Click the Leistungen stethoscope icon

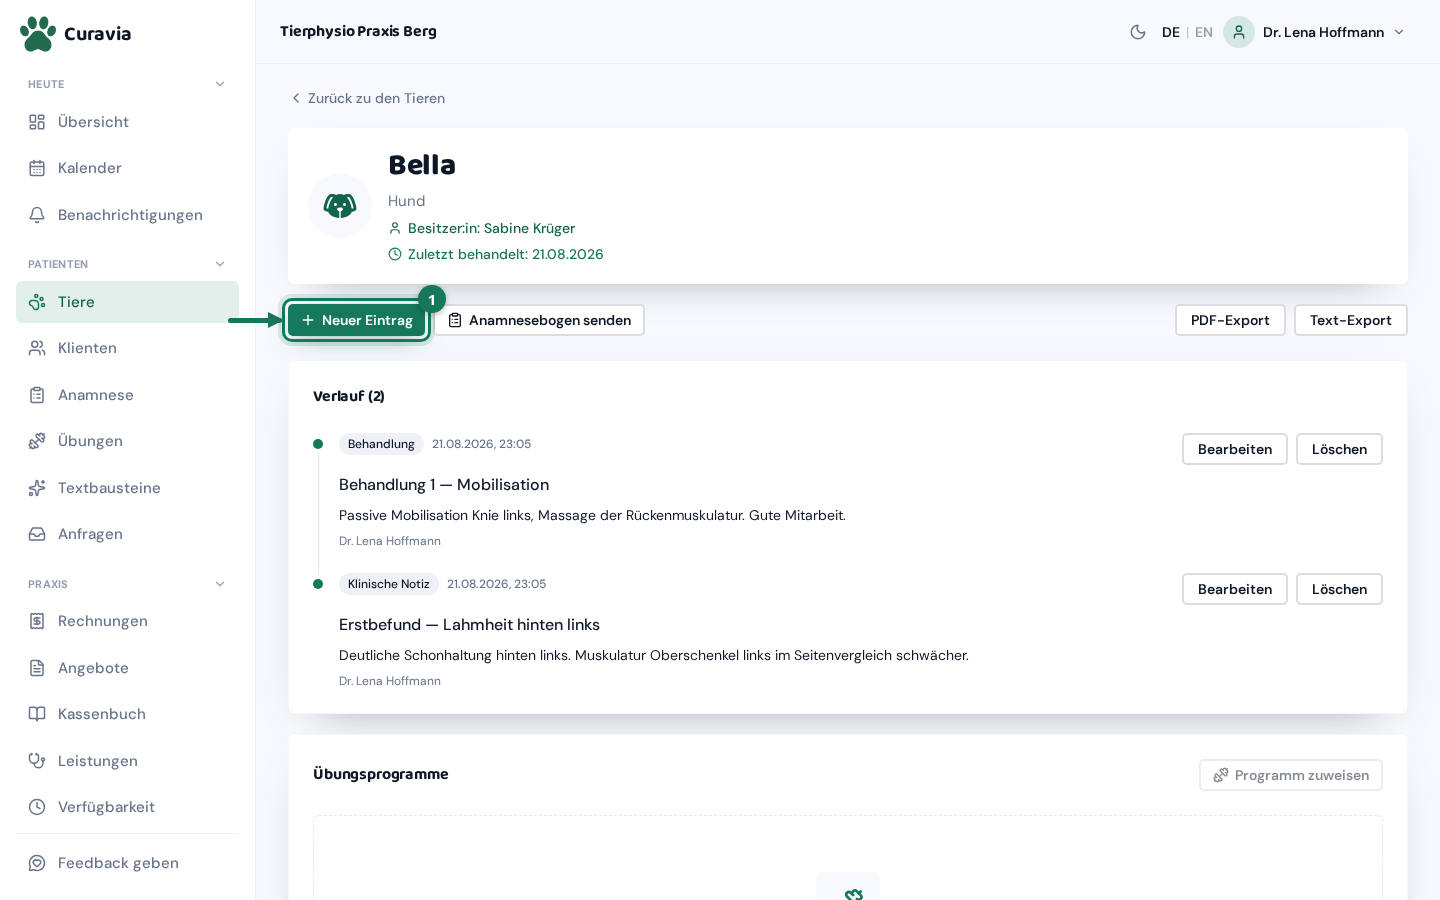(37, 761)
